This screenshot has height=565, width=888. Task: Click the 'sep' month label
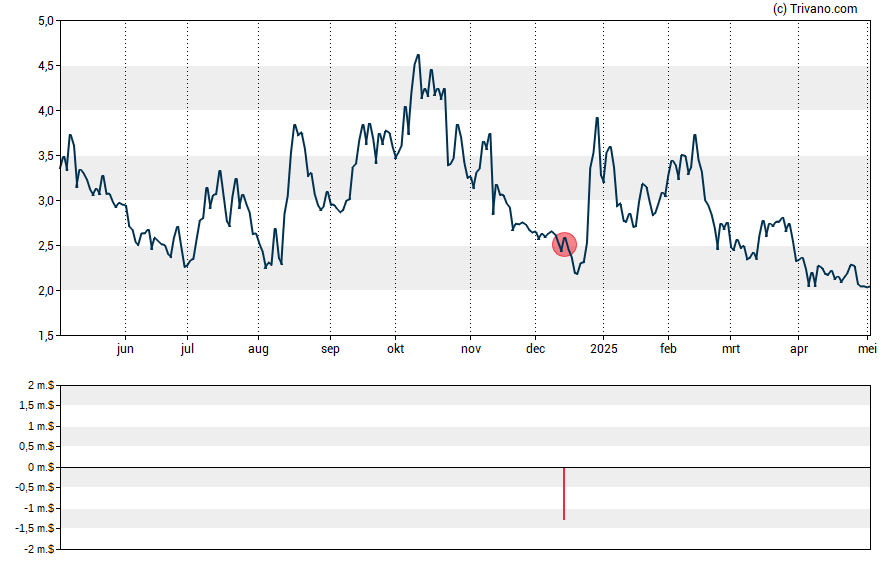click(x=330, y=349)
